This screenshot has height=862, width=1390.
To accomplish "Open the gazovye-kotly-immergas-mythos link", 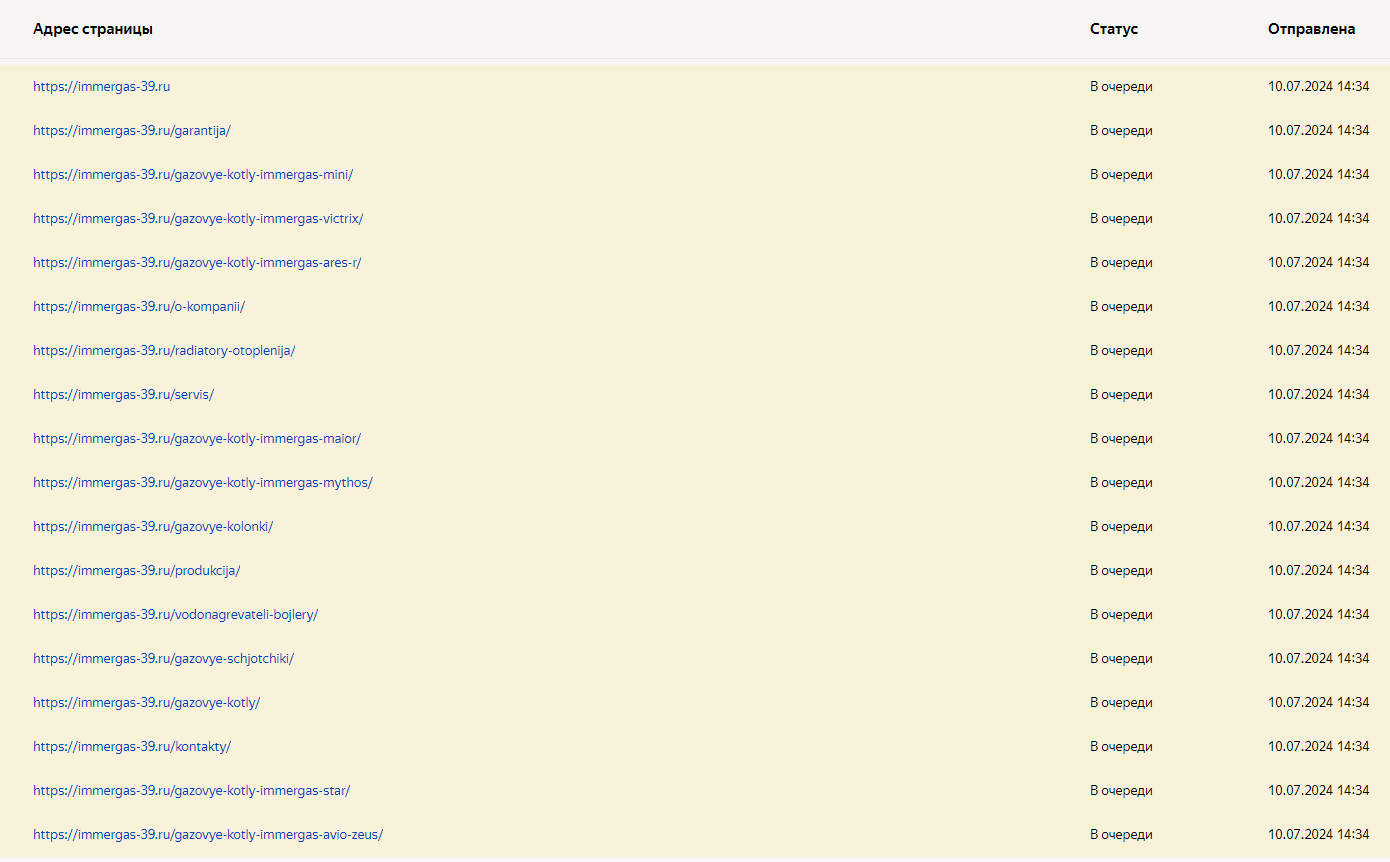I will [203, 482].
